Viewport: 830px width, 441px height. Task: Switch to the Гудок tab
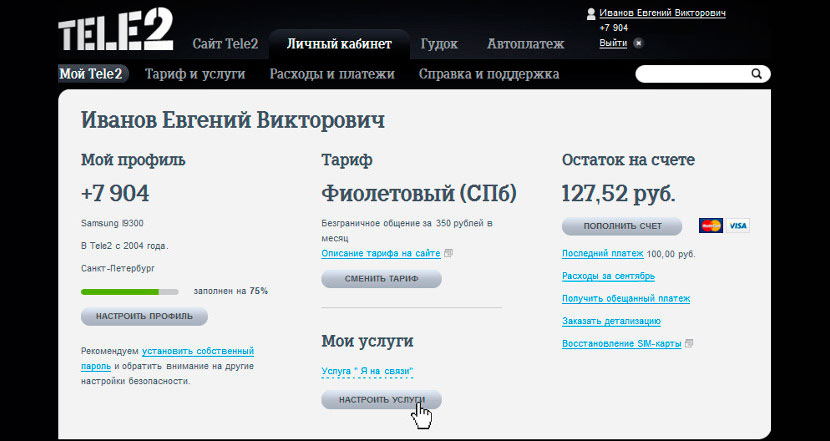click(x=440, y=44)
